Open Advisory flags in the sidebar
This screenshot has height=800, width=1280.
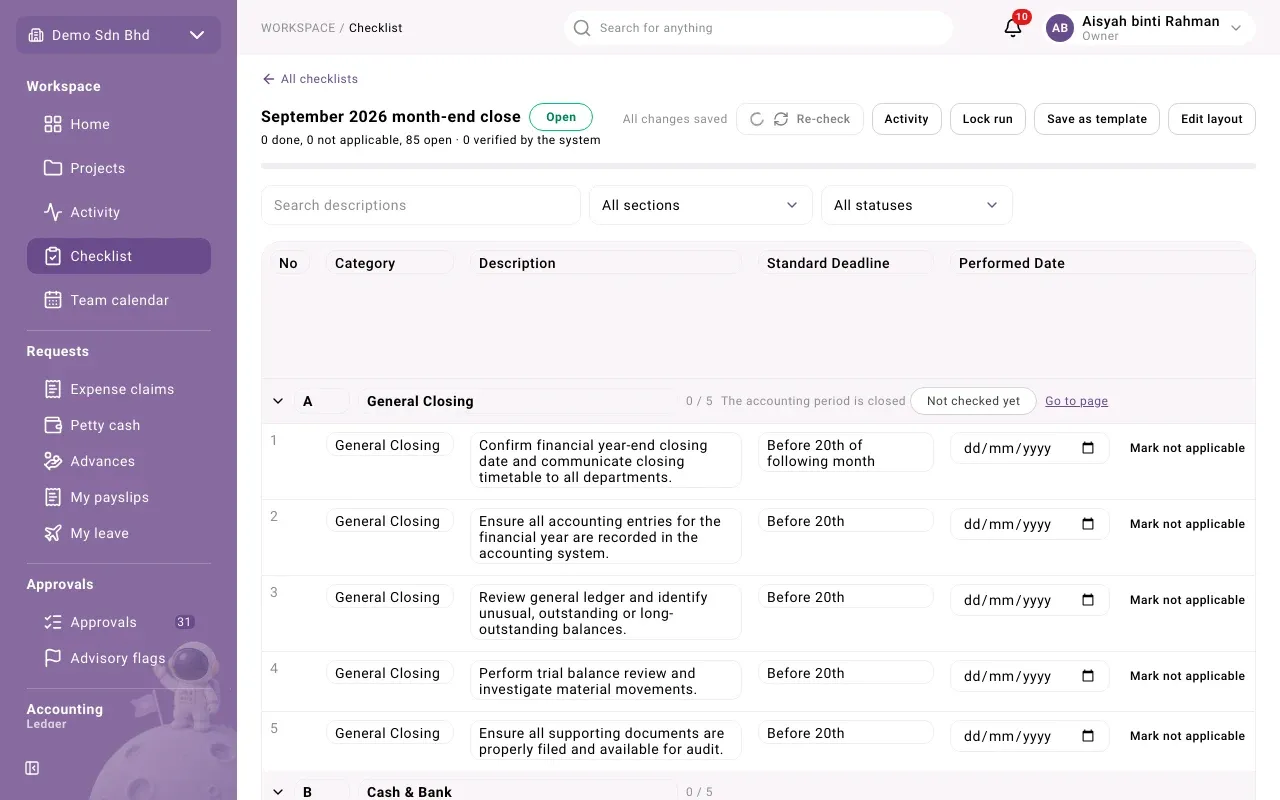pyautogui.click(x=119, y=658)
